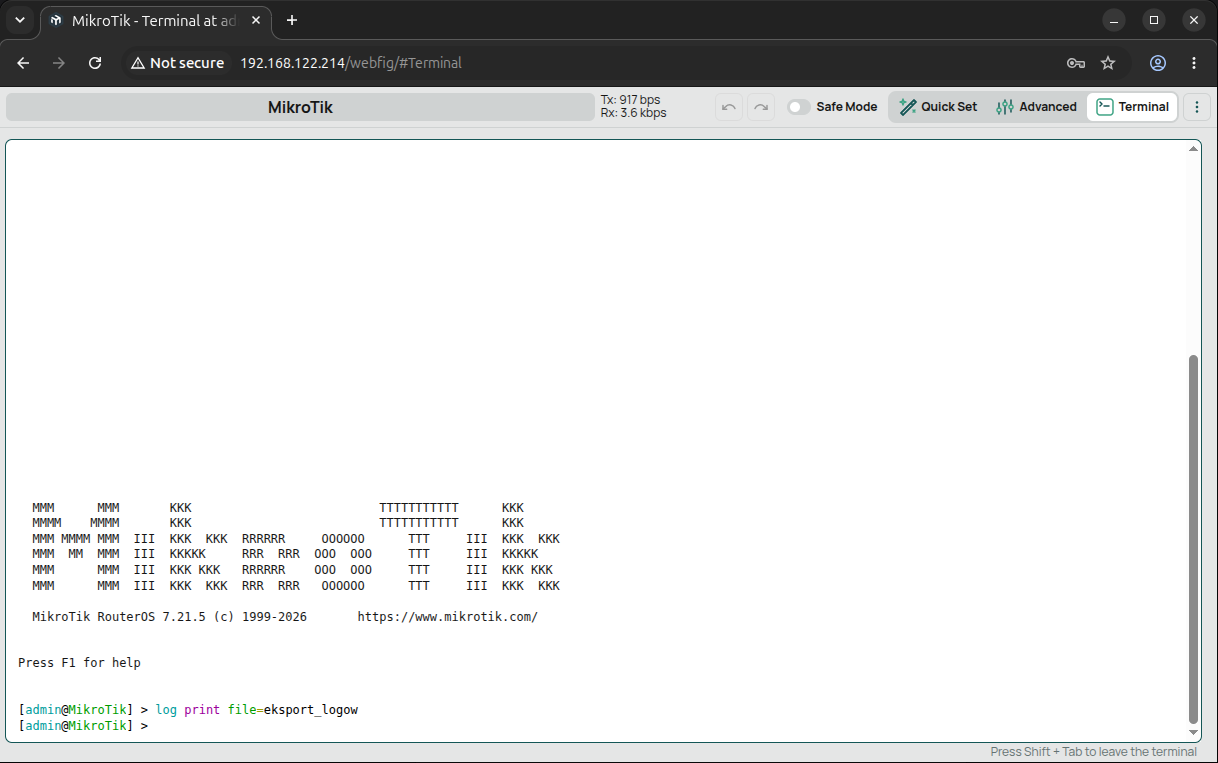Screen dimensions: 1218x763
Task: Click the terminal scrollbar up arrow
Action: pos(1193,148)
